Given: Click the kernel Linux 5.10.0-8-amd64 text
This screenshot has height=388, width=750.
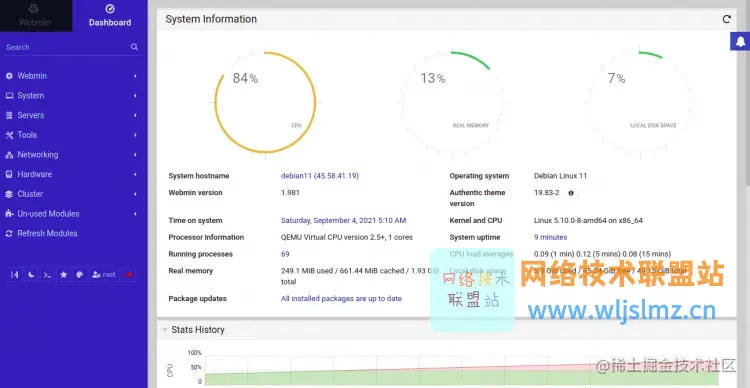Looking at the screenshot, I should 588,221.
